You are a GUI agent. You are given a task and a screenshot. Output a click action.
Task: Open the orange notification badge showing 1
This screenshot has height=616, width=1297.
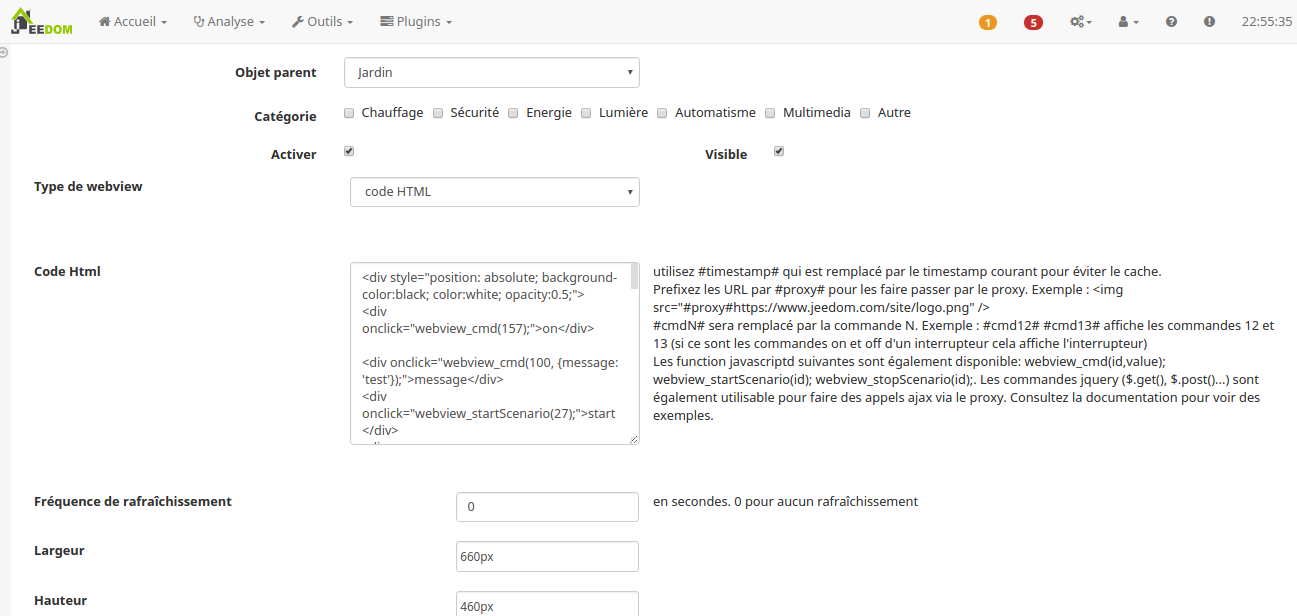987,22
